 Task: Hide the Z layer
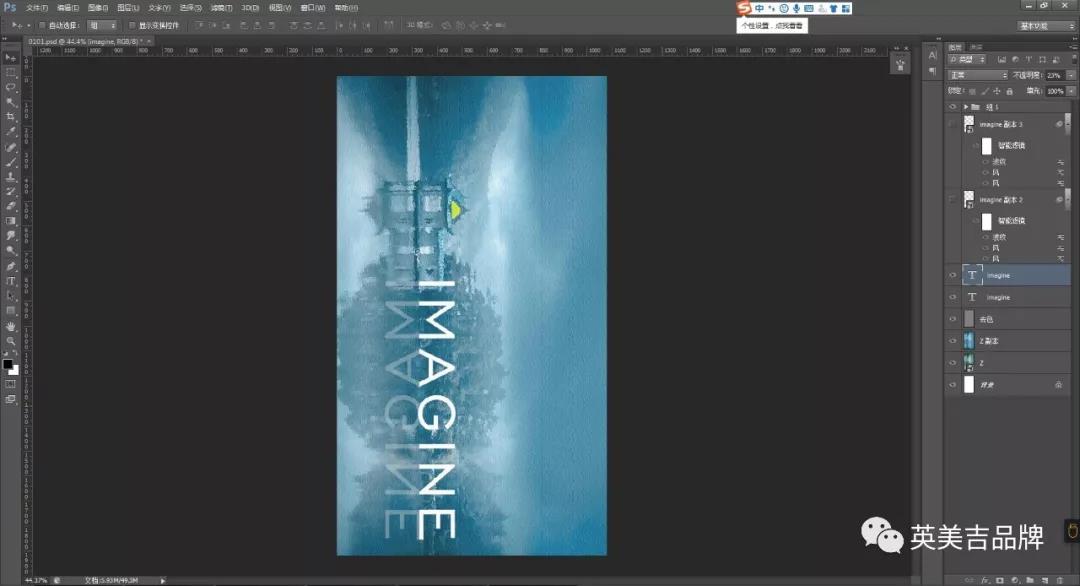953,363
